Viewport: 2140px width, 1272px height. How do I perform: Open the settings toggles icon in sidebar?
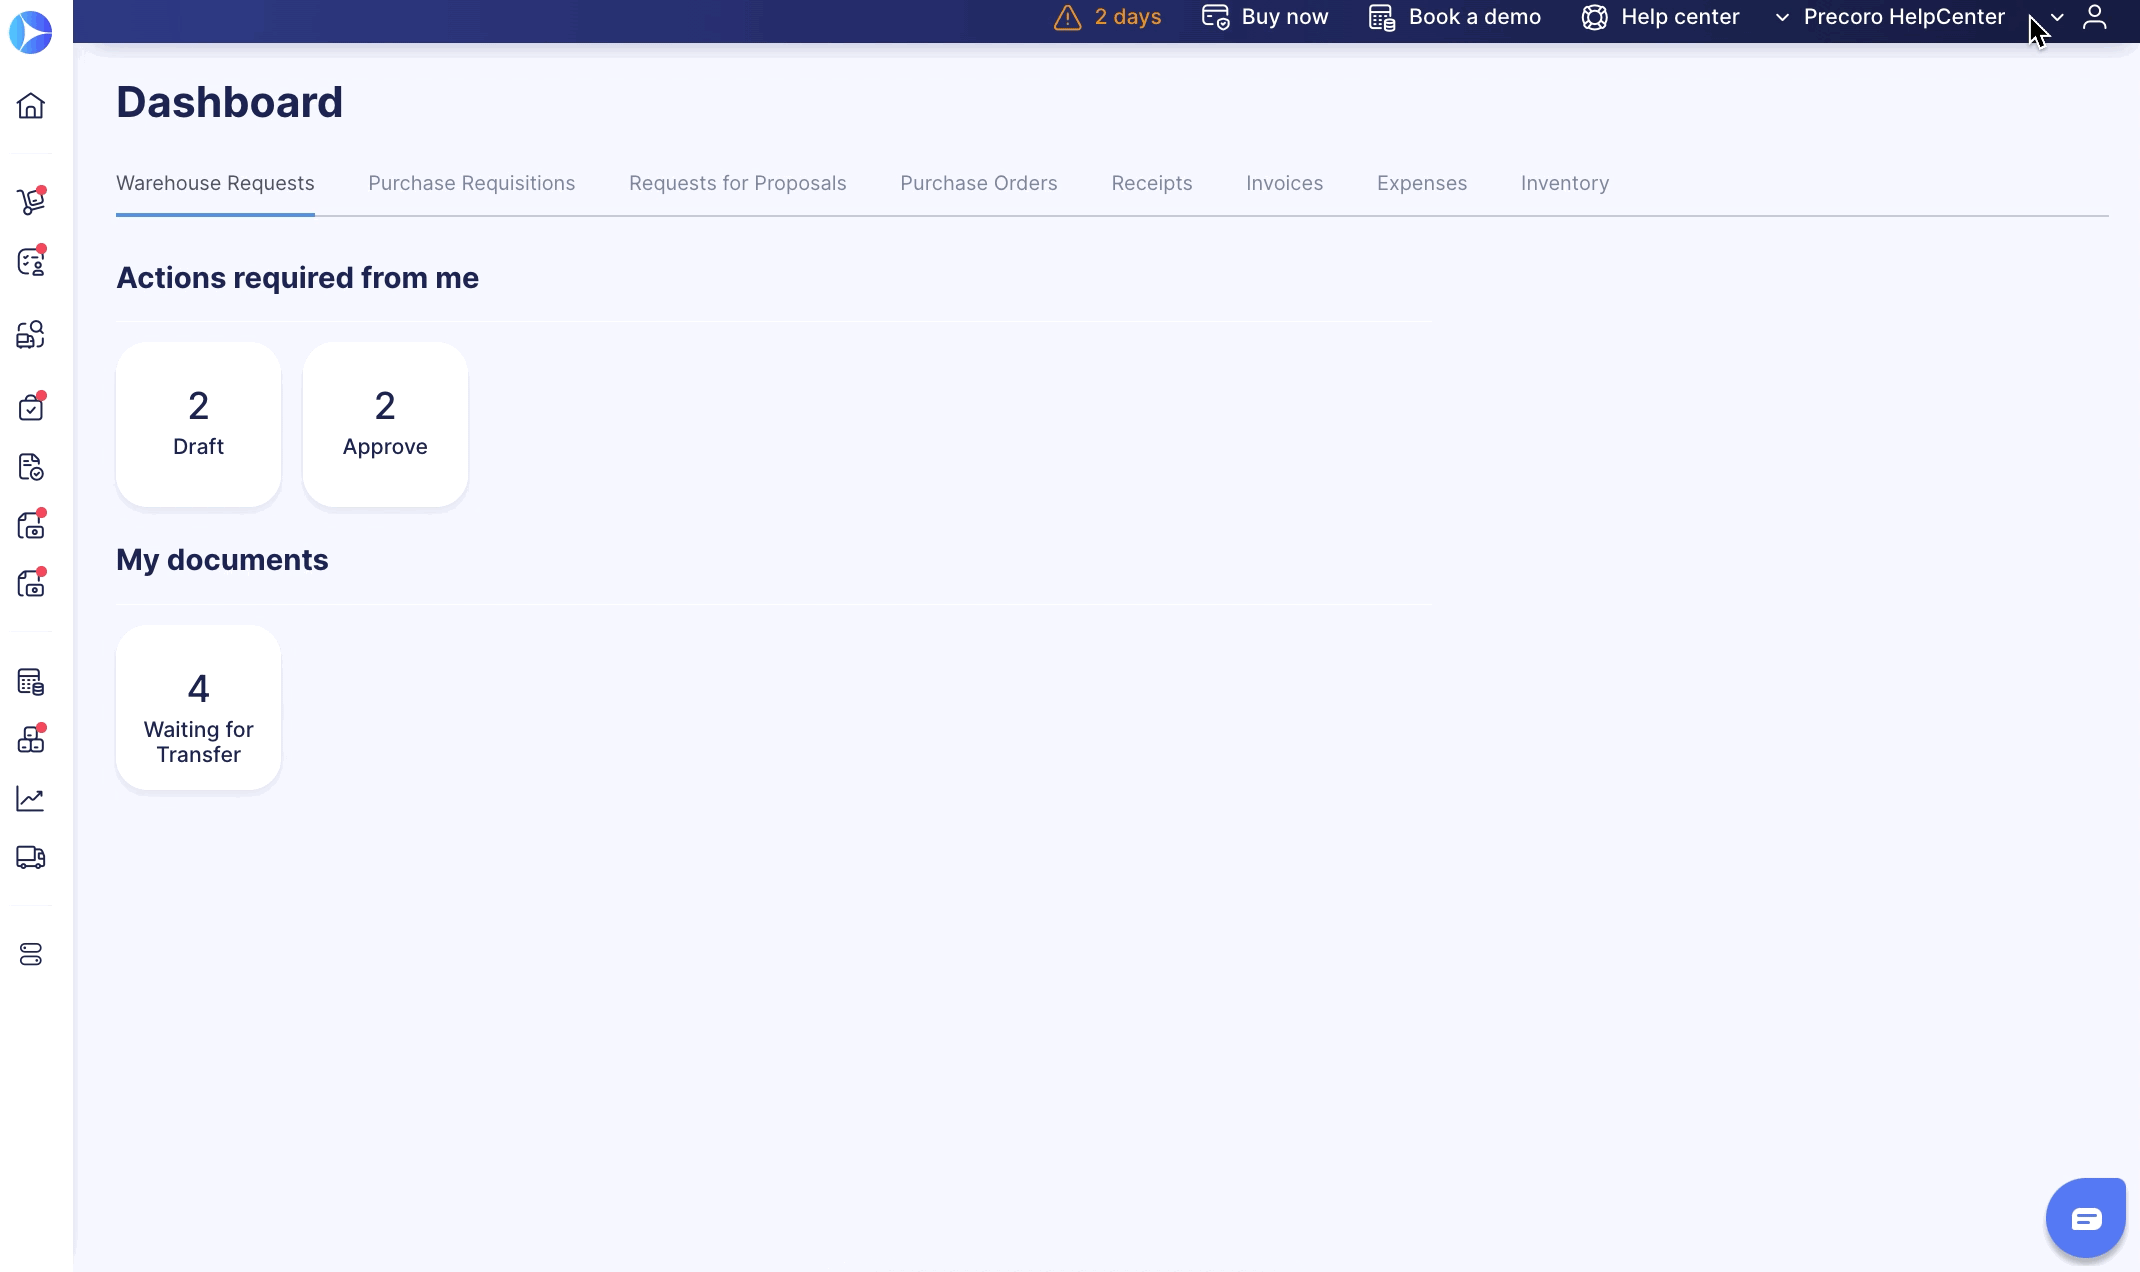(31, 955)
